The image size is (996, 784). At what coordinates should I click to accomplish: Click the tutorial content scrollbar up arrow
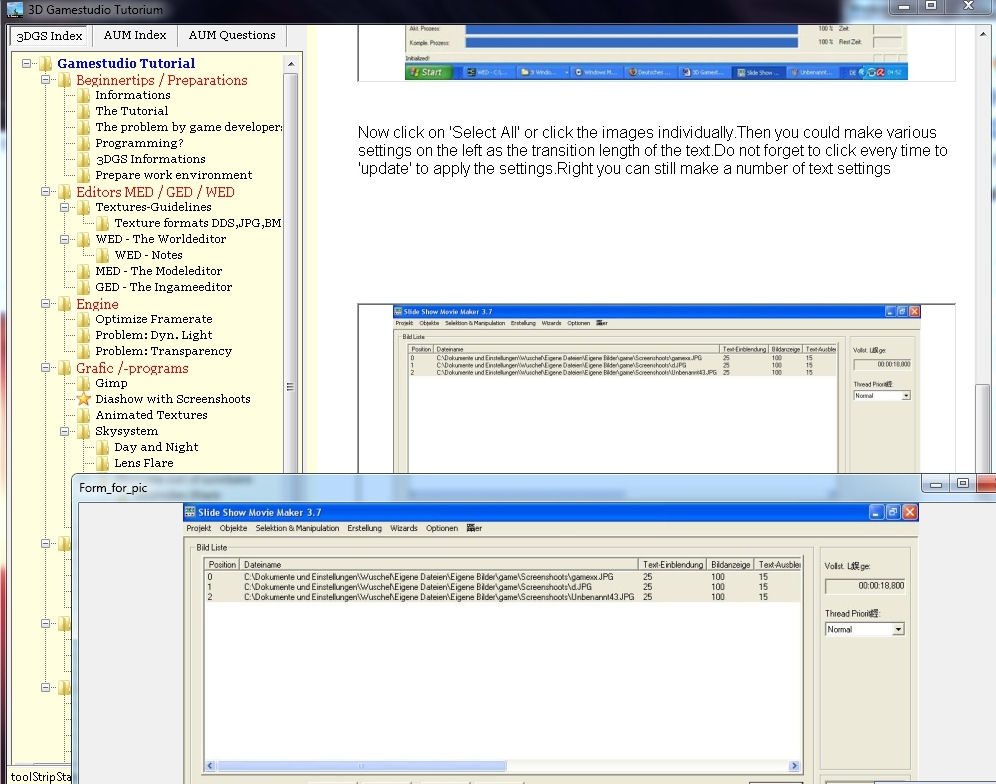[984, 34]
